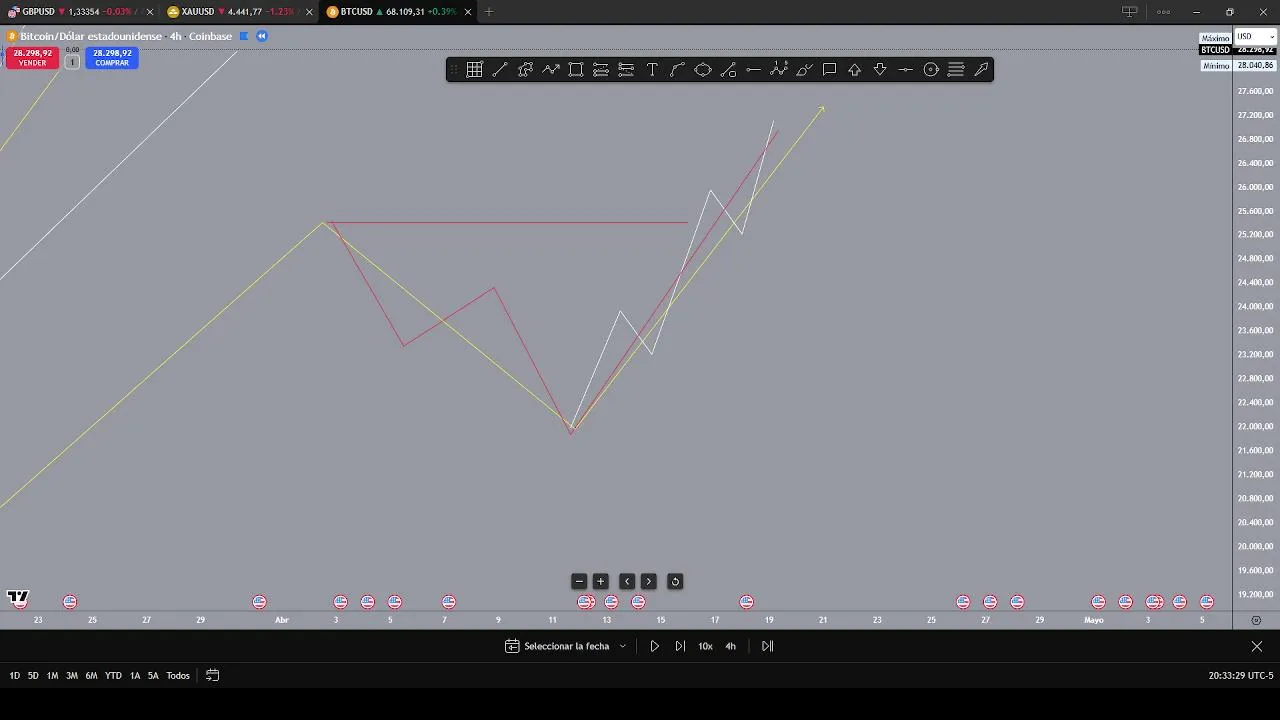Step forward one bar in replay
This screenshot has height=720, width=1280.
click(680, 646)
